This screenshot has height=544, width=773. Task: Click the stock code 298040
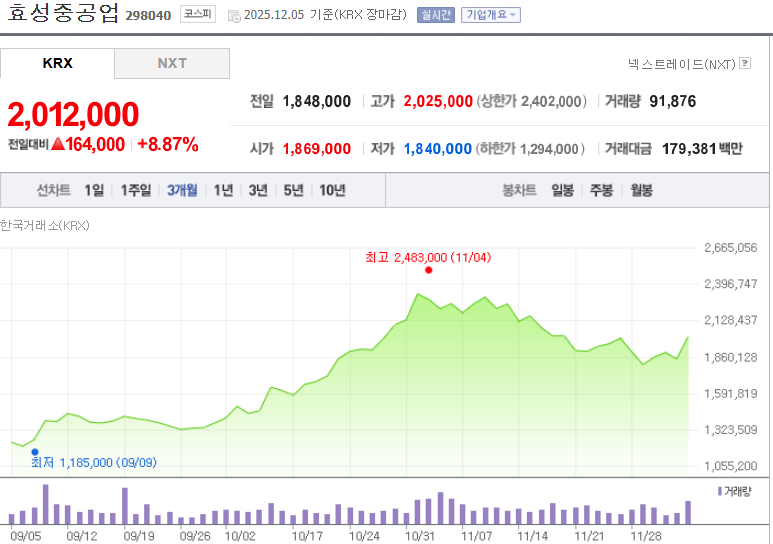pyautogui.click(x=148, y=16)
